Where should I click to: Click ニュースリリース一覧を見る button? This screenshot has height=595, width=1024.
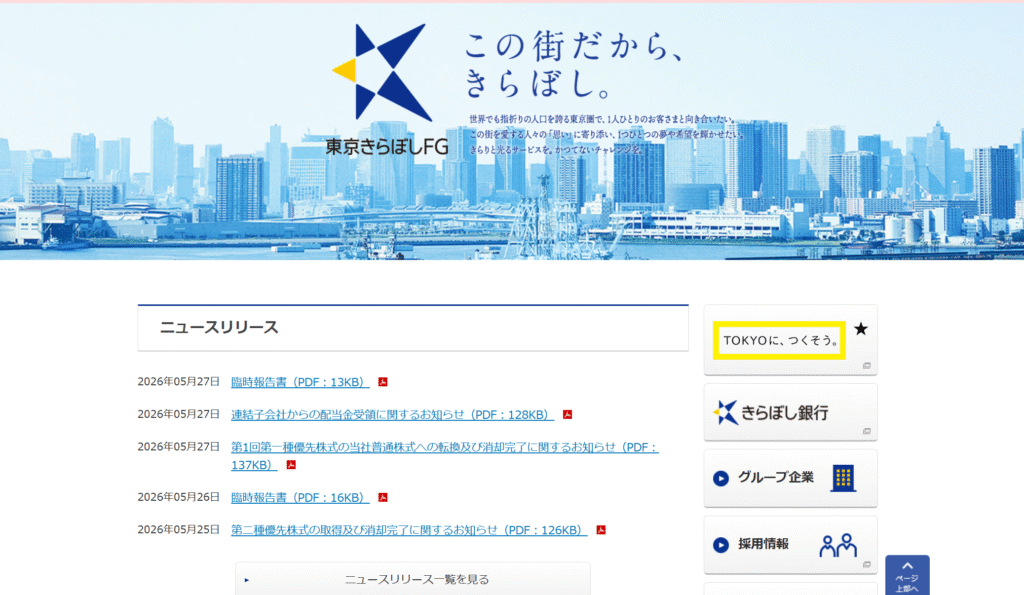[413, 579]
